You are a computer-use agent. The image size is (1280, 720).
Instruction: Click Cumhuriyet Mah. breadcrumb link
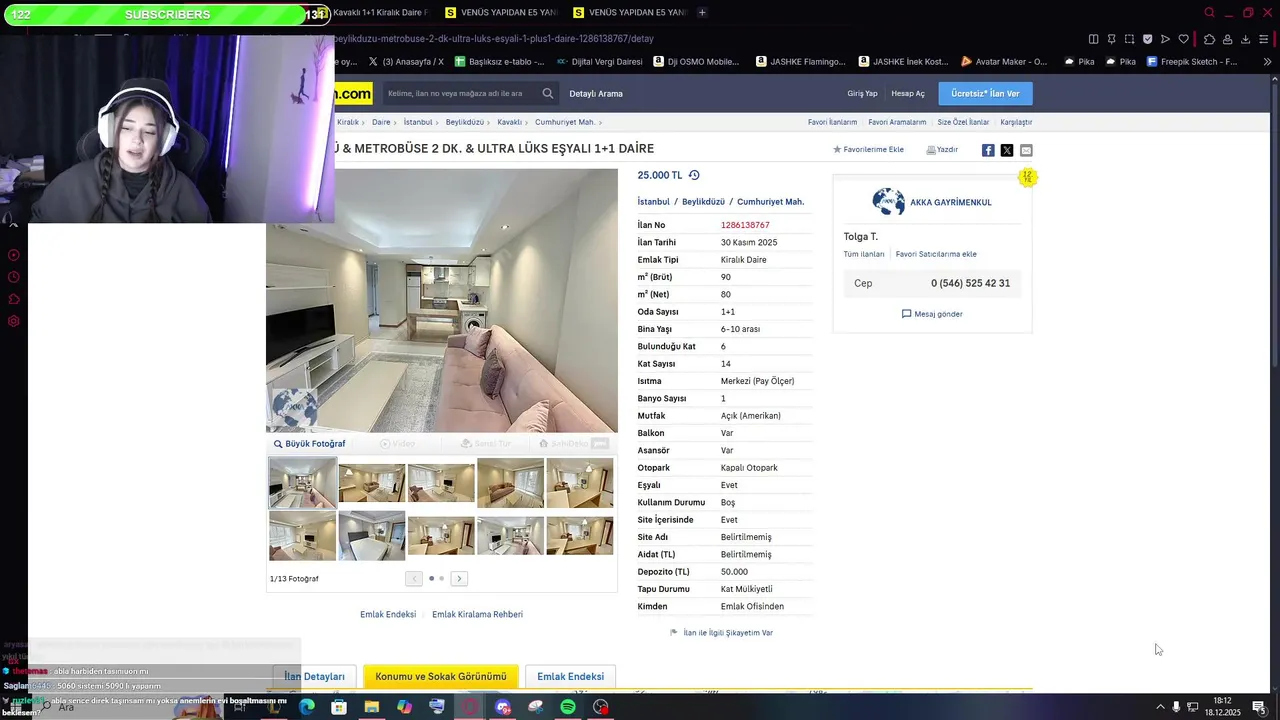click(x=565, y=122)
